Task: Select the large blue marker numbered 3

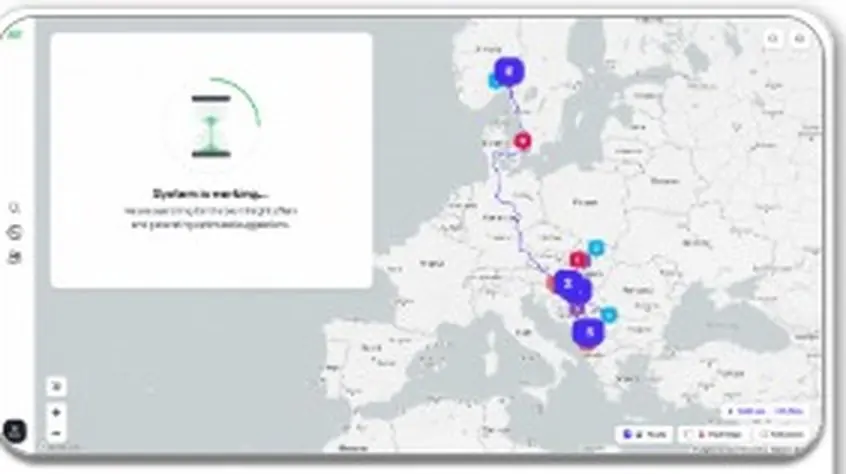Action: point(568,284)
